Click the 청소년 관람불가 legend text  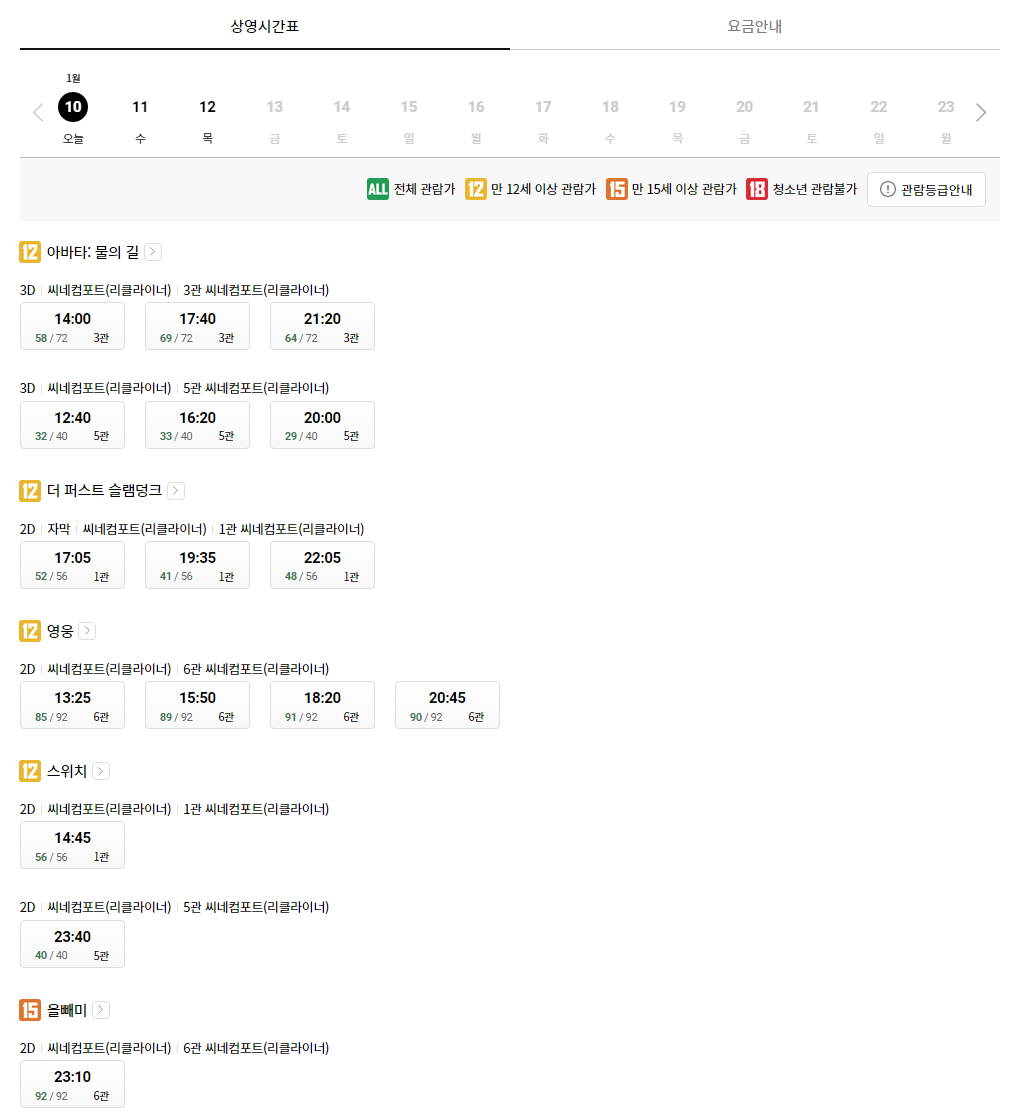[x=814, y=189]
